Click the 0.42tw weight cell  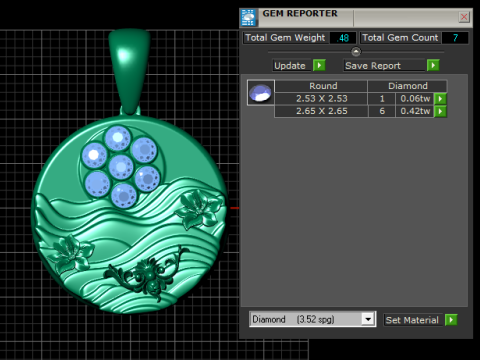coord(415,111)
